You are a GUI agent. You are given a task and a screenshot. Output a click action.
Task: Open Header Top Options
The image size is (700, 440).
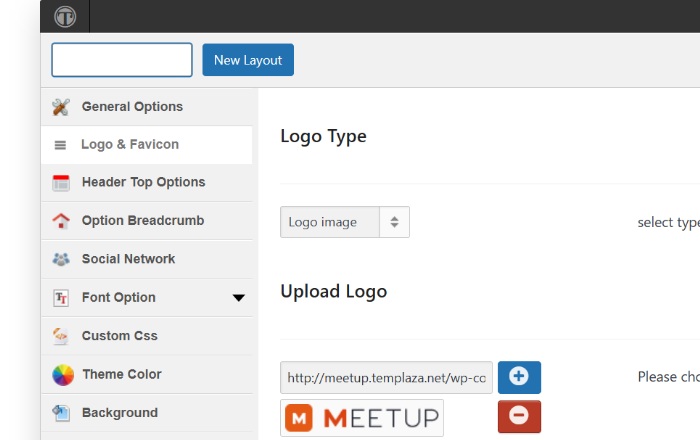point(147,183)
